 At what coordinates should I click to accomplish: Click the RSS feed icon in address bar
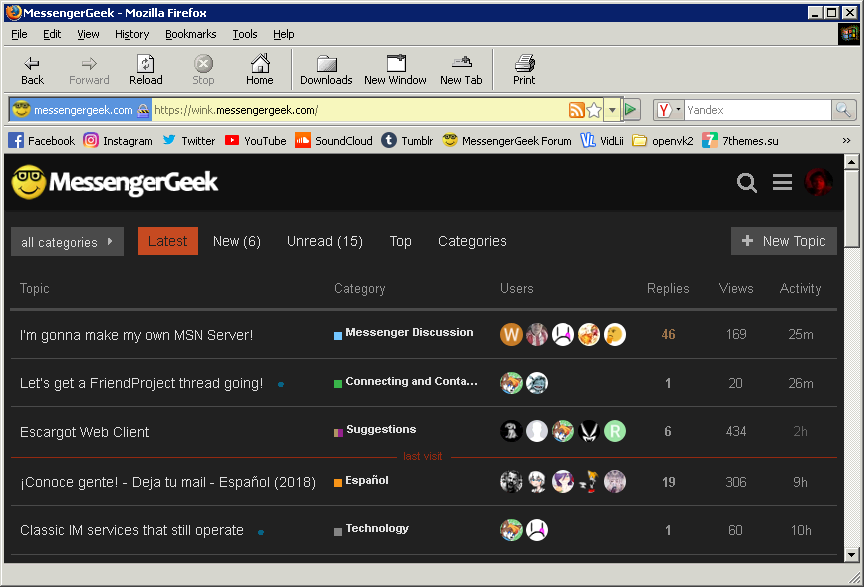[576, 110]
